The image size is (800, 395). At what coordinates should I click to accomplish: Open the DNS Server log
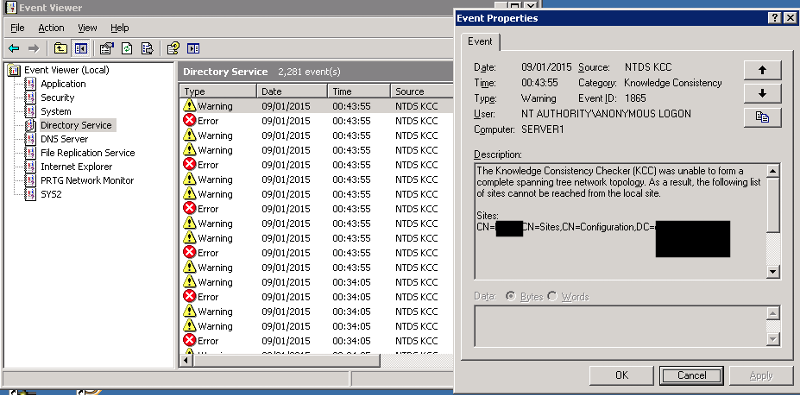[64, 139]
